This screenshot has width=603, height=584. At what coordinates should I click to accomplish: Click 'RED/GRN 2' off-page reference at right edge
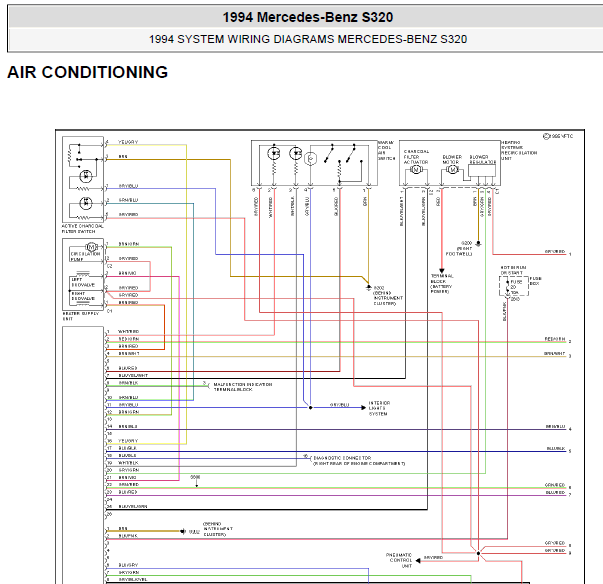558,339
